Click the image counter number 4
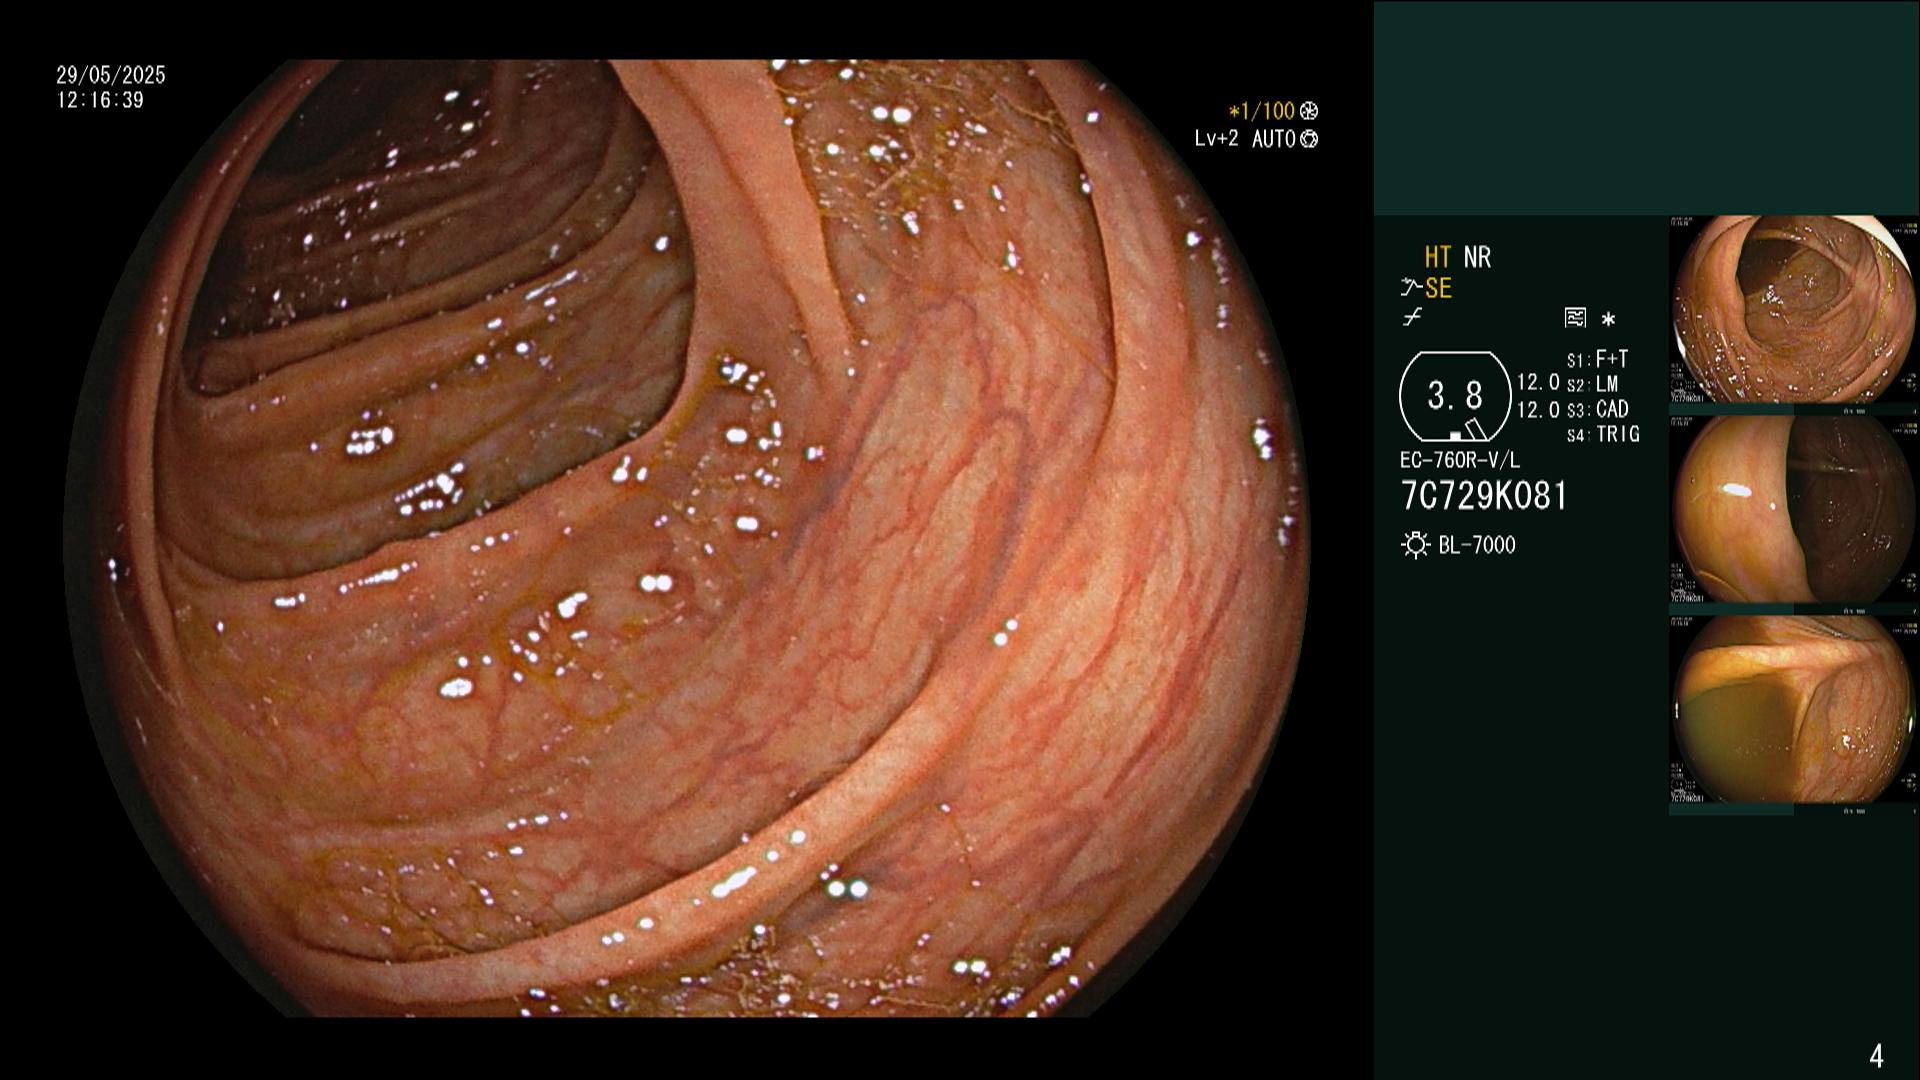The width and height of the screenshot is (1920, 1080). pyautogui.click(x=1876, y=1055)
